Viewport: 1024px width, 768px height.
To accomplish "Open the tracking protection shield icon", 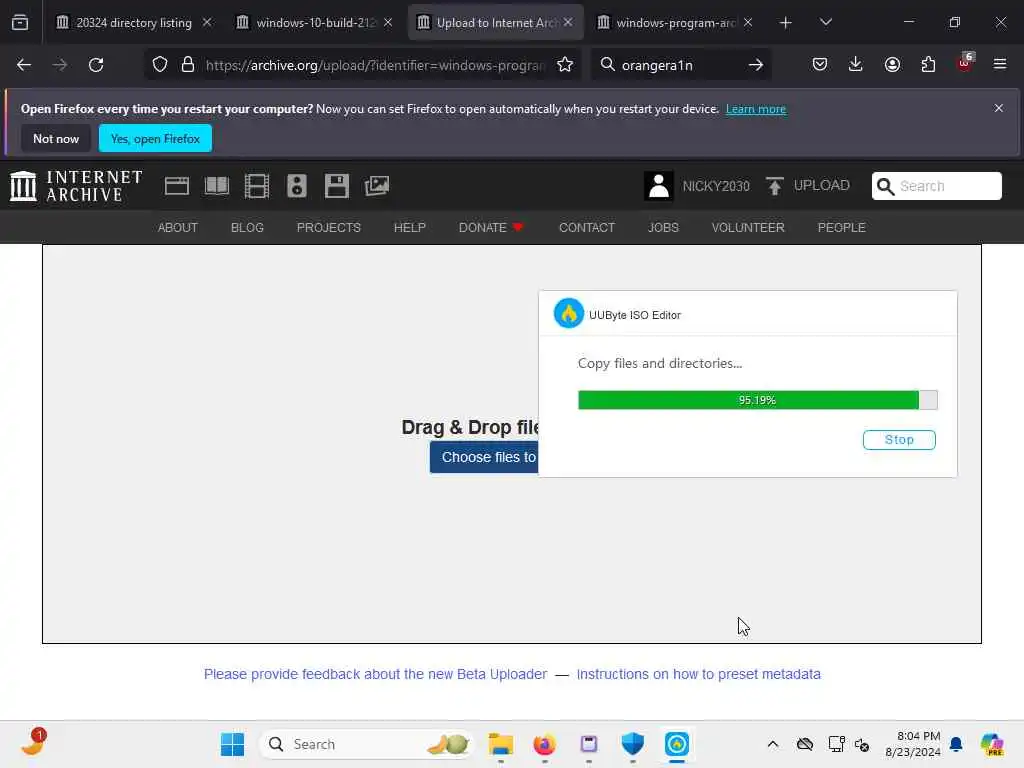I will pos(160,65).
